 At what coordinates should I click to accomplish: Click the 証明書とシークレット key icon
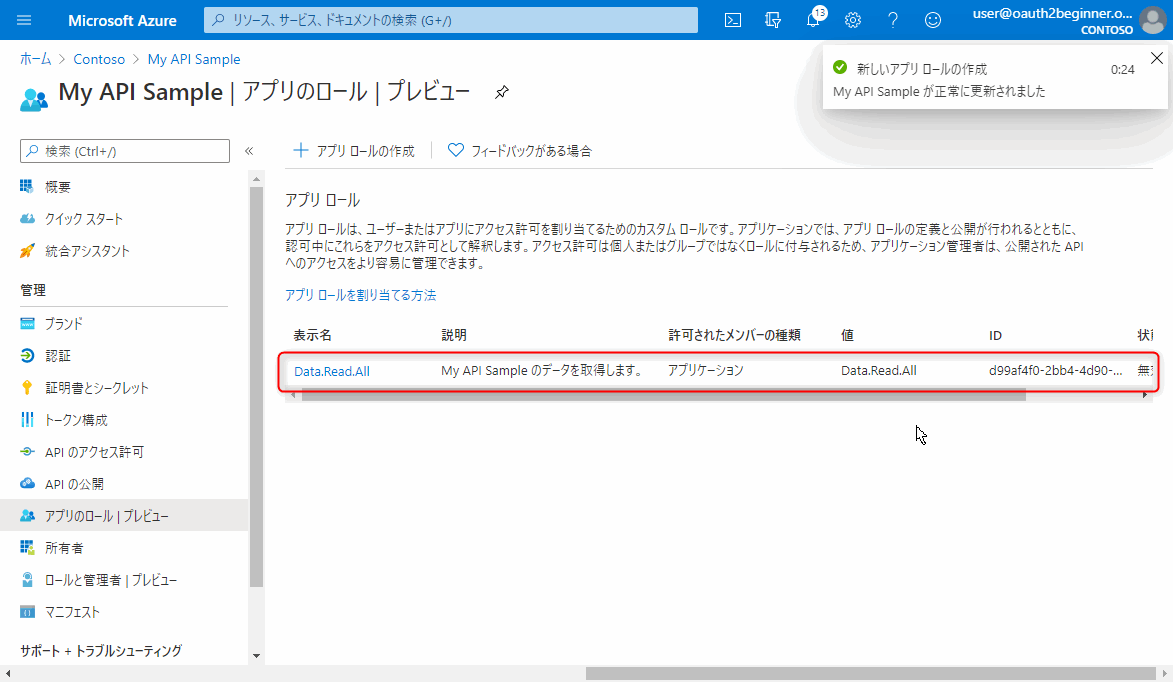coord(27,387)
